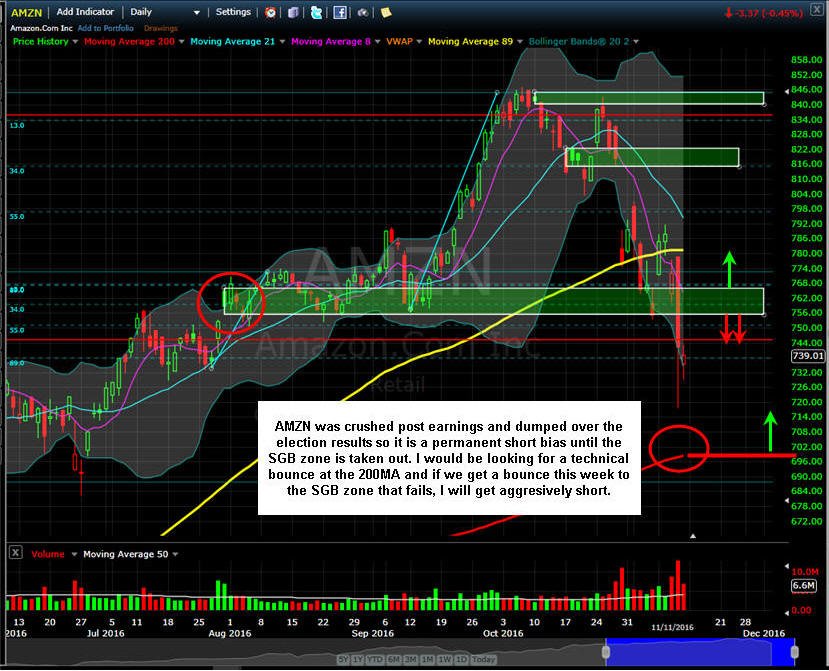This screenshot has width=829, height=671.
Task: Click the blue selected range in the navigator
Action: click(x=700, y=652)
